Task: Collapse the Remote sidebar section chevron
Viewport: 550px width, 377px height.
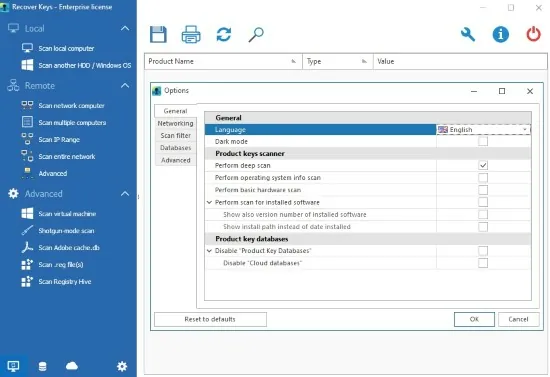Action: point(125,85)
